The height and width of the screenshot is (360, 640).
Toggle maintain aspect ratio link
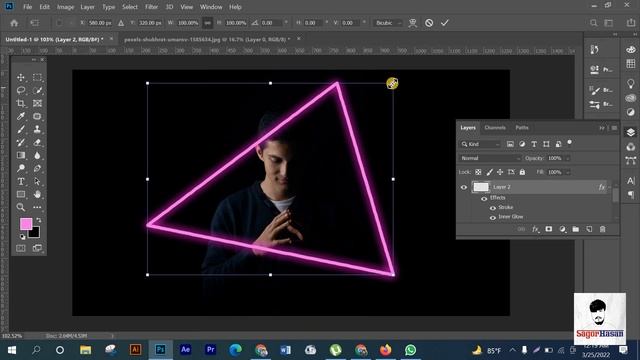(x=207, y=23)
